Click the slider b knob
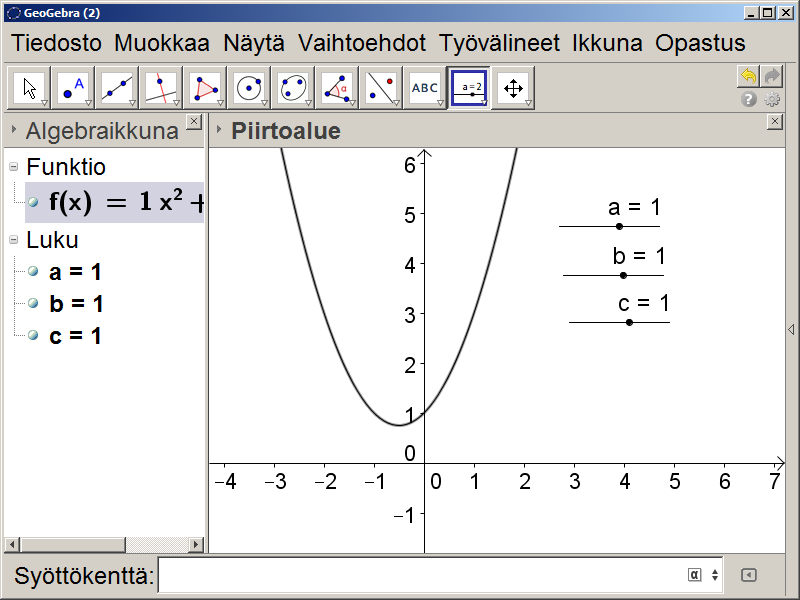This screenshot has width=800, height=600. pos(623,276)
